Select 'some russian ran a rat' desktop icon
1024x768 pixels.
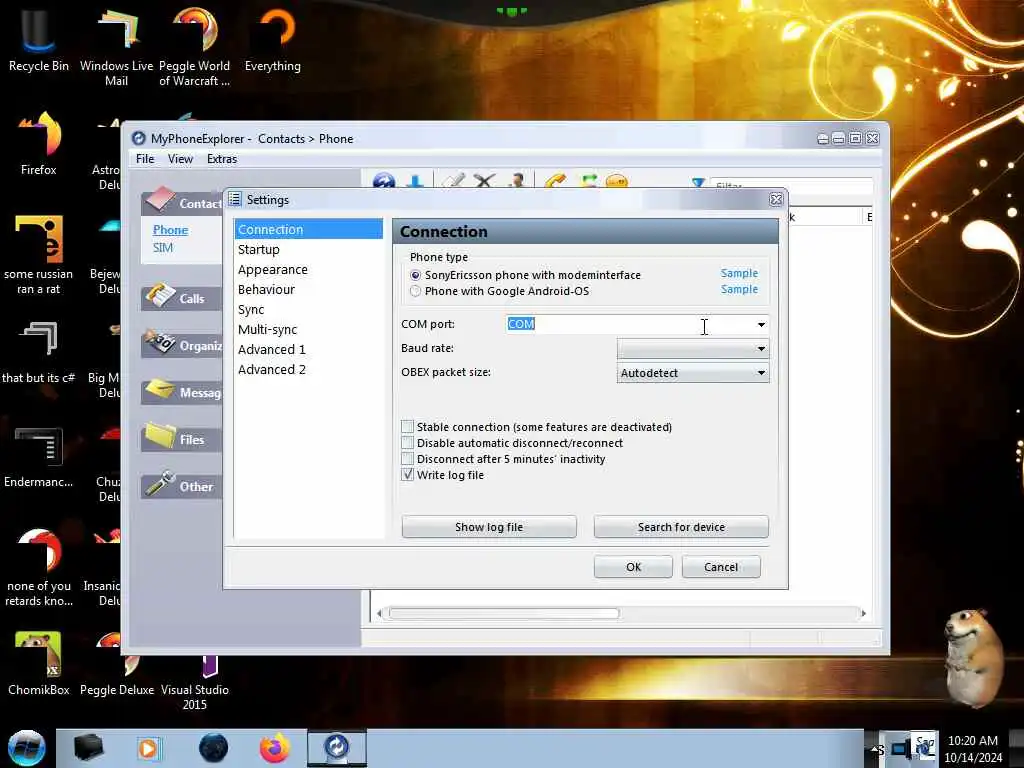coord(38,255)
